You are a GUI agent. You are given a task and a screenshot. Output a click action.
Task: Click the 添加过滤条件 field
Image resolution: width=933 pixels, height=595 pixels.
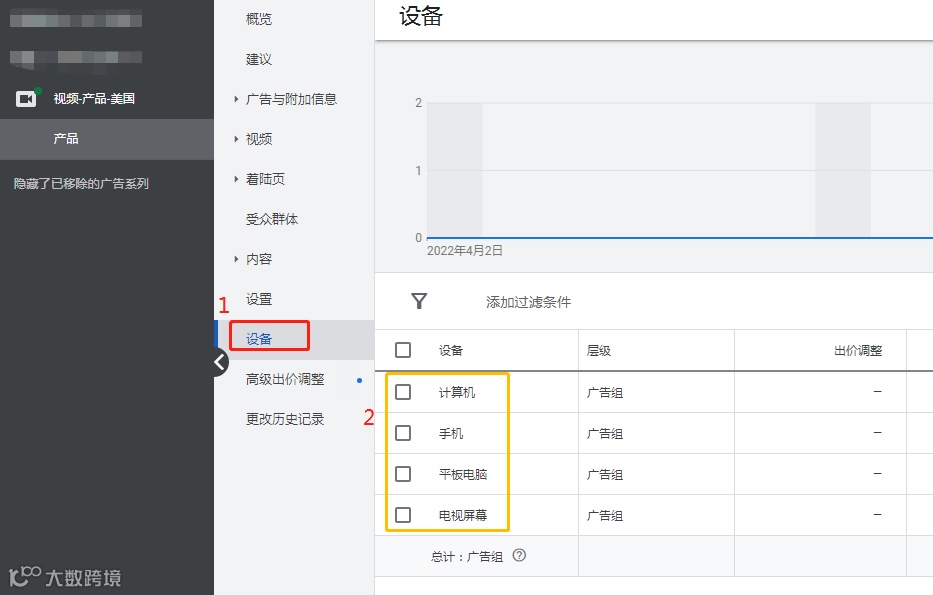(x=528, y=302)
